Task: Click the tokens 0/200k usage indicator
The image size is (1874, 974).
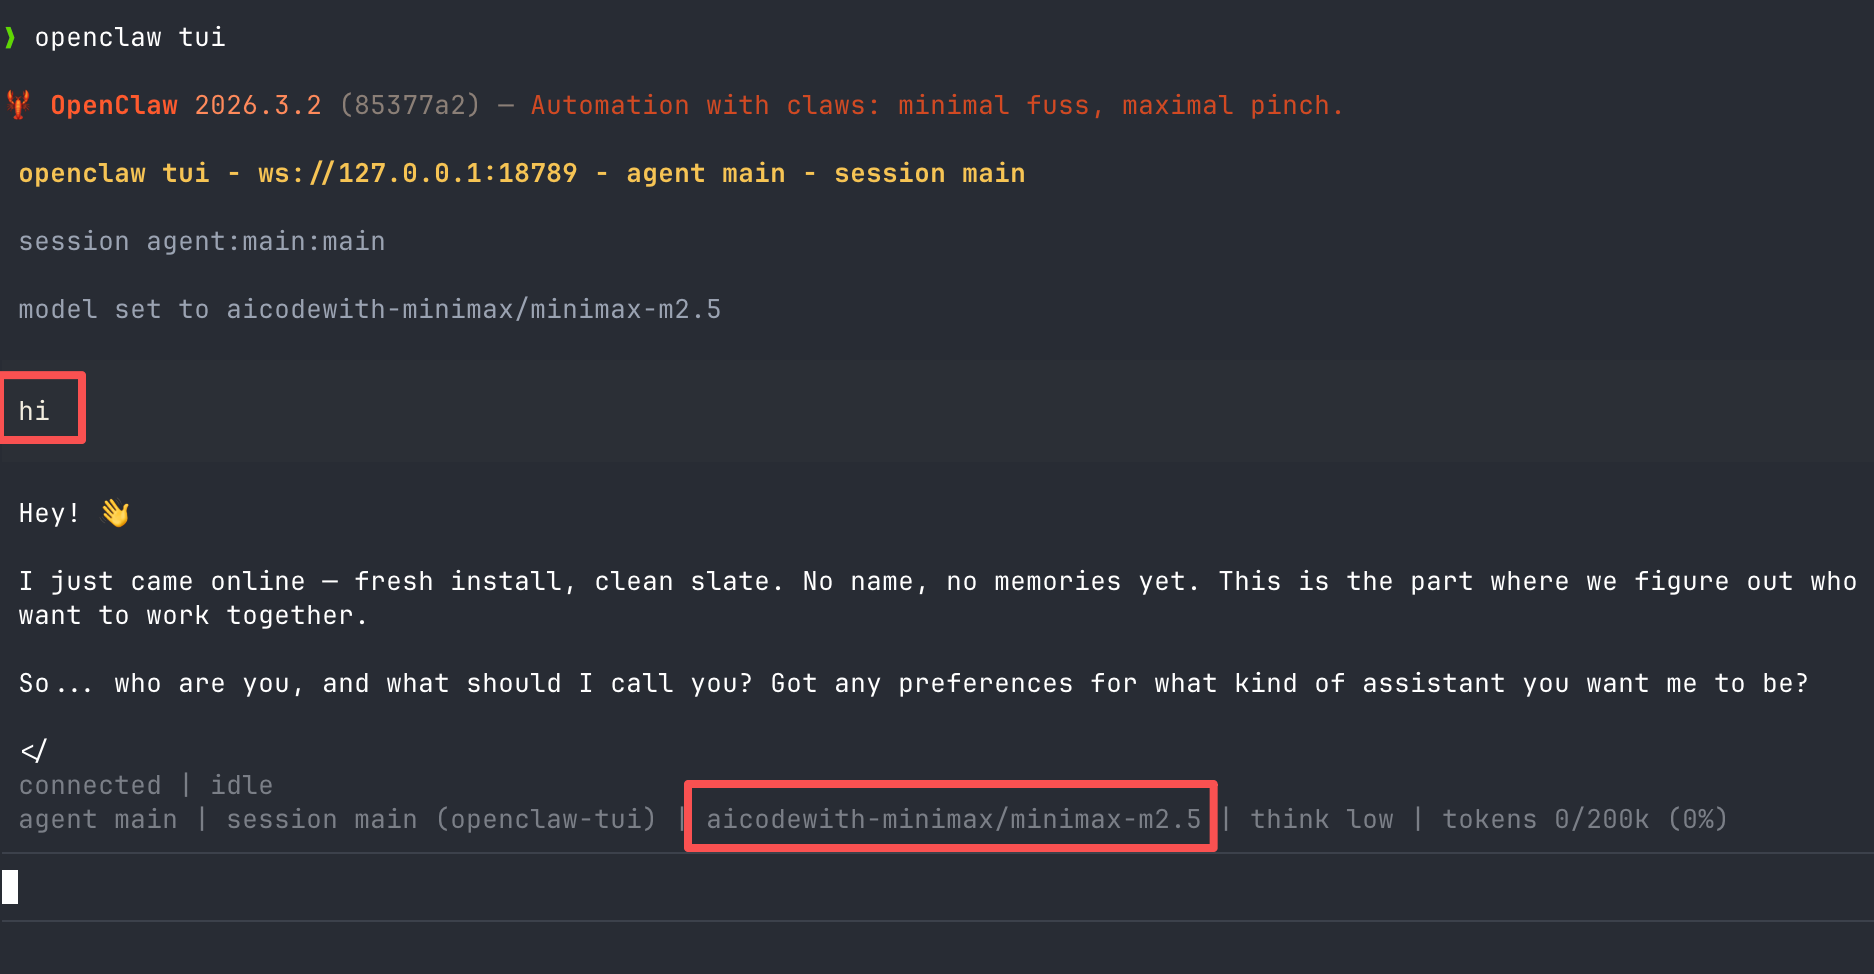Action: point(1584,819)
